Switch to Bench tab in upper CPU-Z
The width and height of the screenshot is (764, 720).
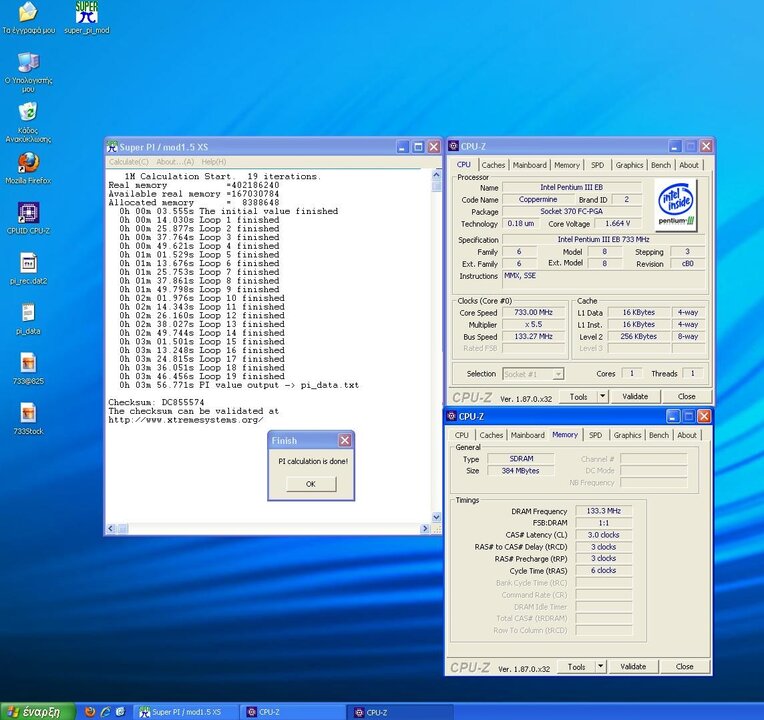661,165
